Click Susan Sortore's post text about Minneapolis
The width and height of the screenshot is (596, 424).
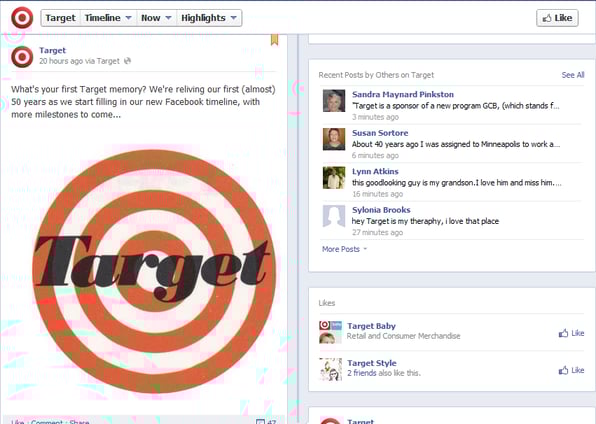(x=456, y=144)
